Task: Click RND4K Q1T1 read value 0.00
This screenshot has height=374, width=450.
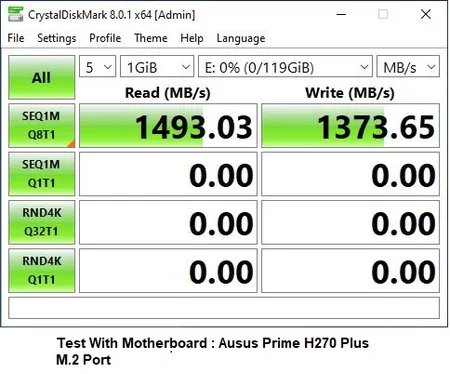Action: coord(168,271)
